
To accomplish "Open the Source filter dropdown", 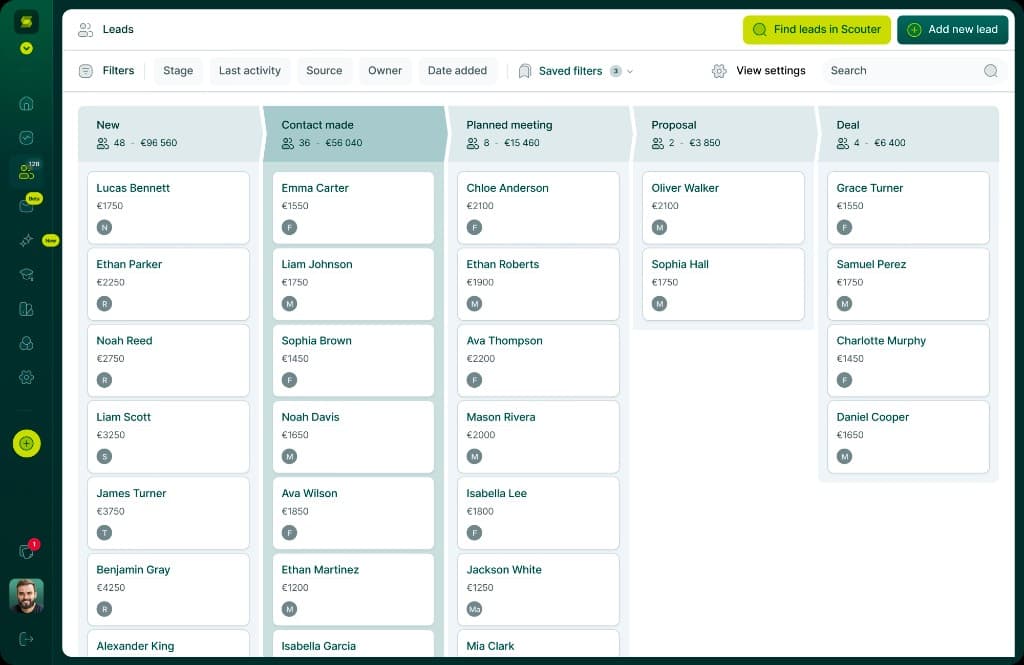I will point(324,71).
